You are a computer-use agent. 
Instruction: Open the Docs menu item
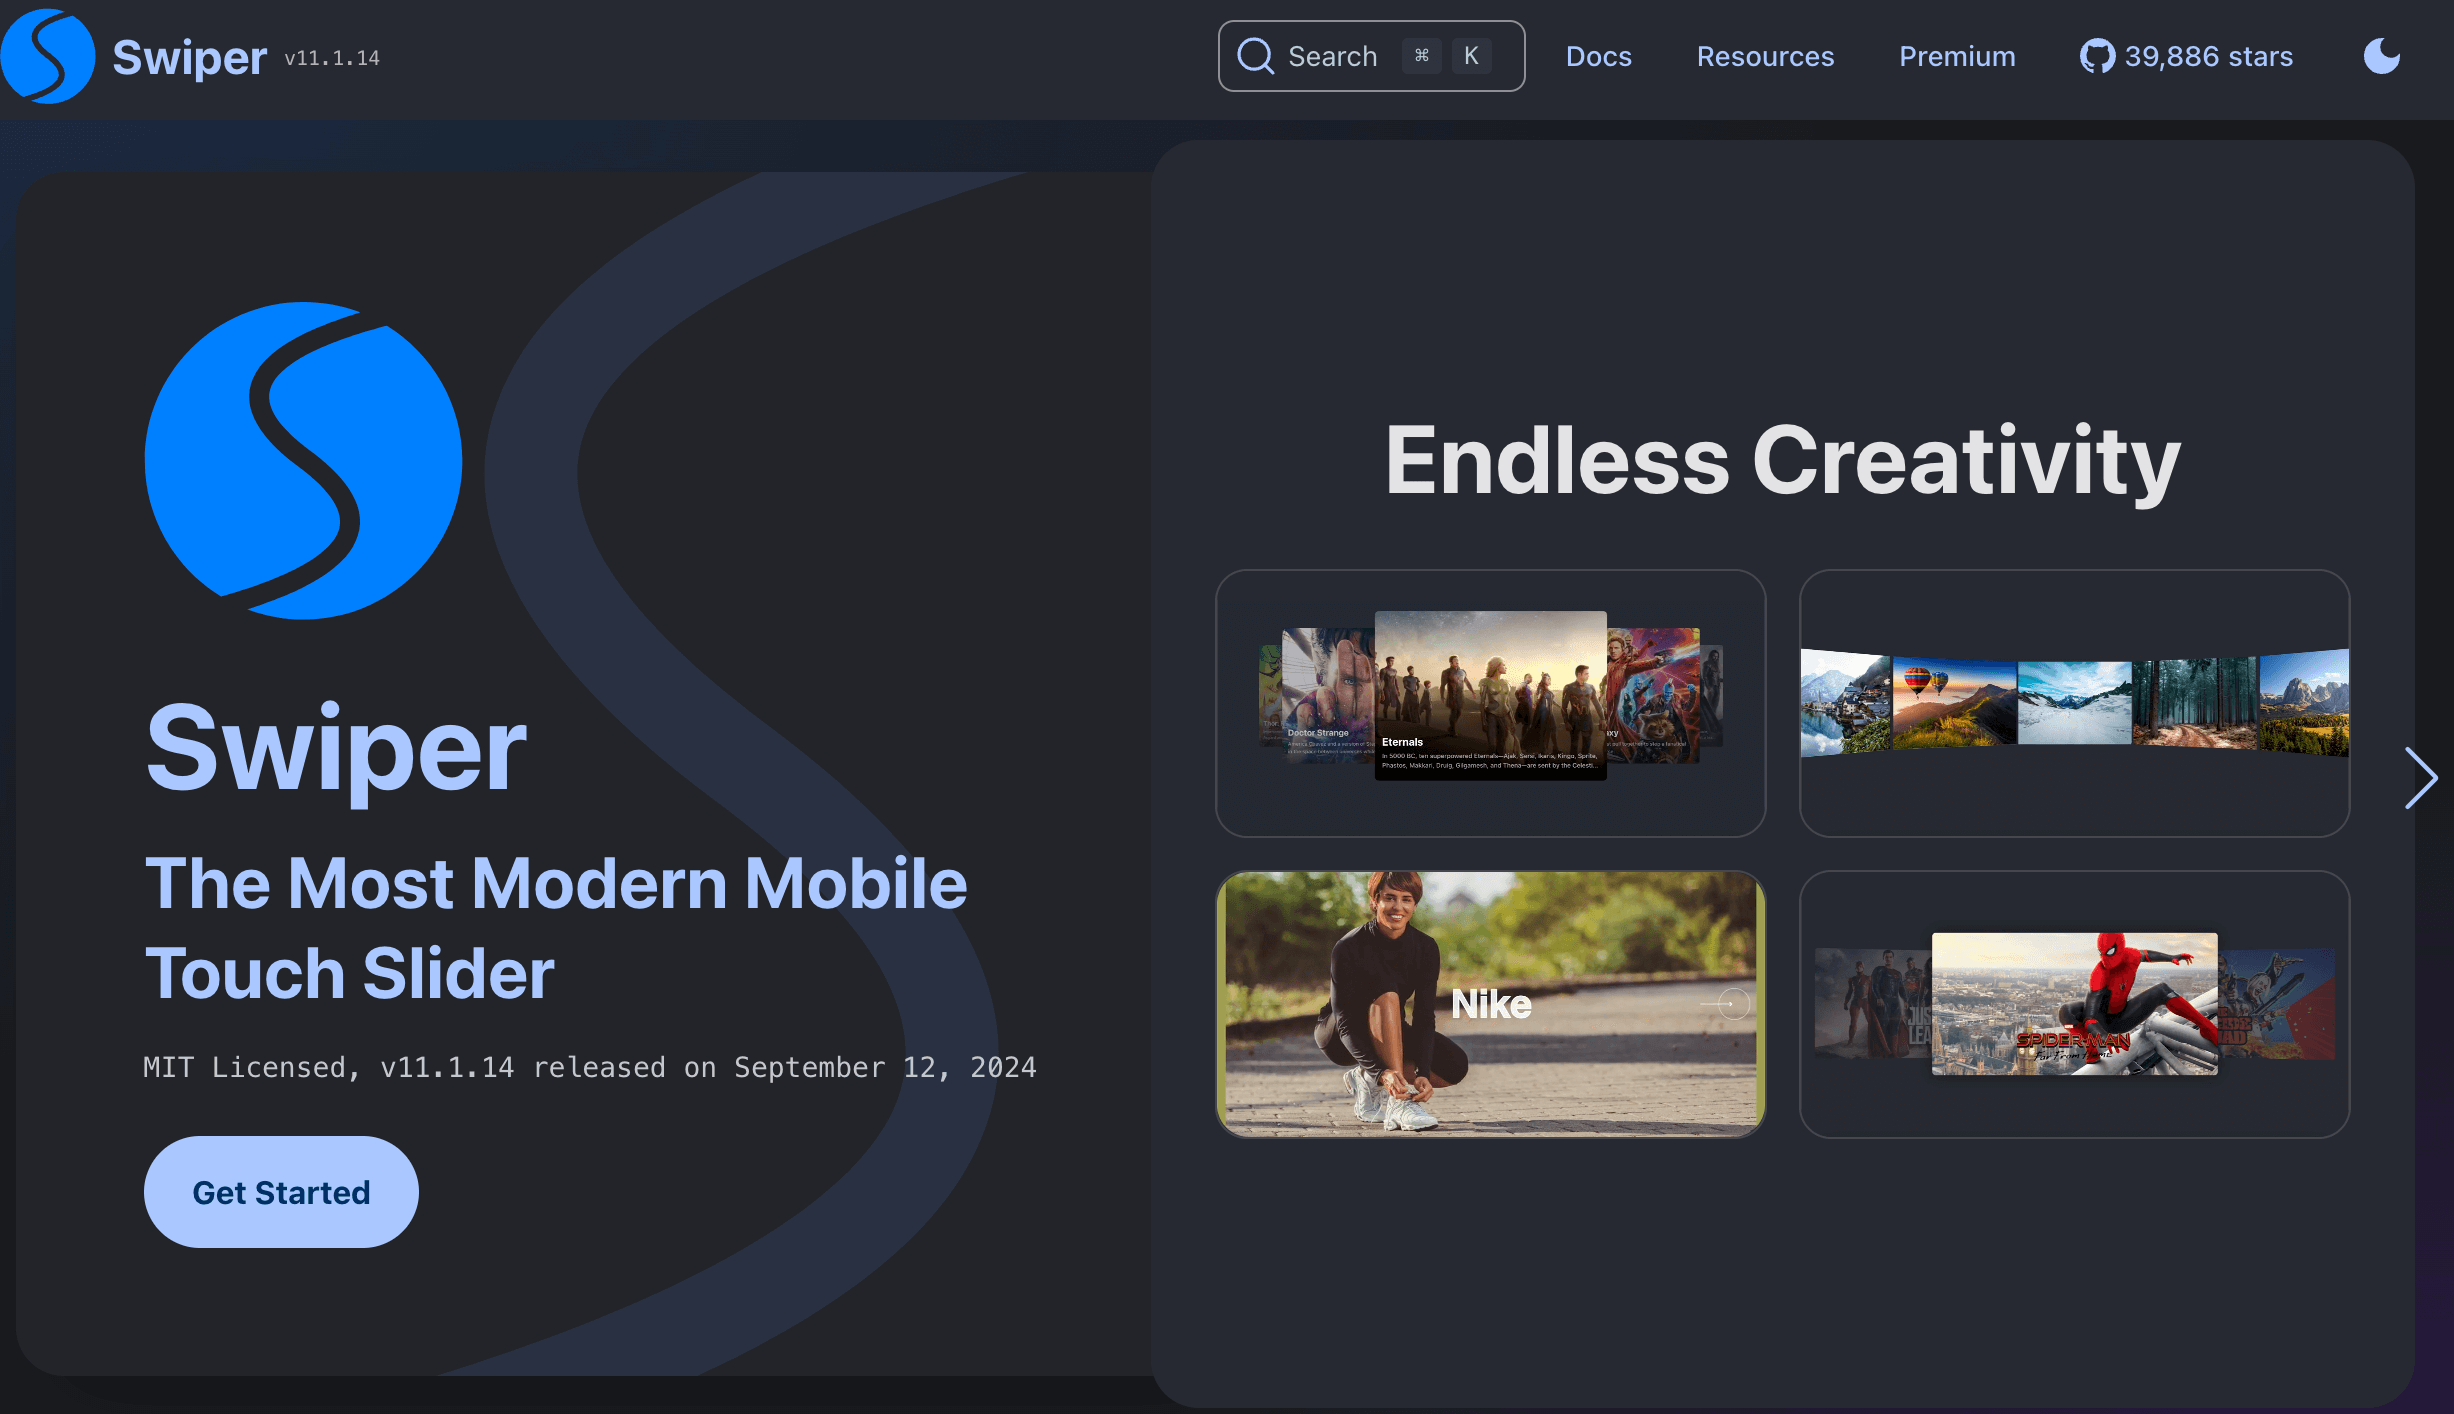point(1598,56)
